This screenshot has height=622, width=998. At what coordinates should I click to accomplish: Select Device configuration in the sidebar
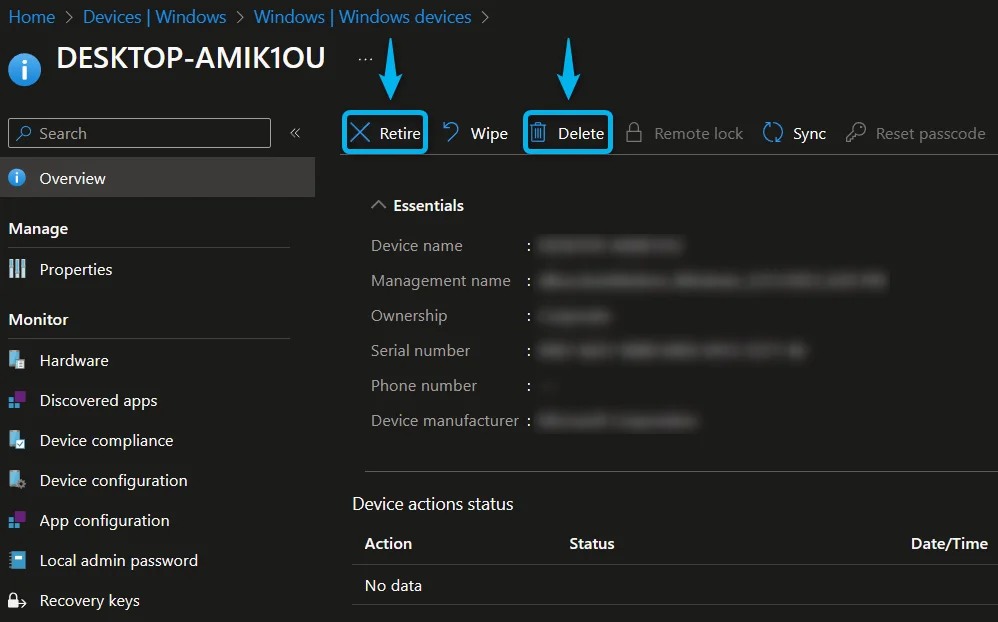pyautogui.click(x=113, y=480)
